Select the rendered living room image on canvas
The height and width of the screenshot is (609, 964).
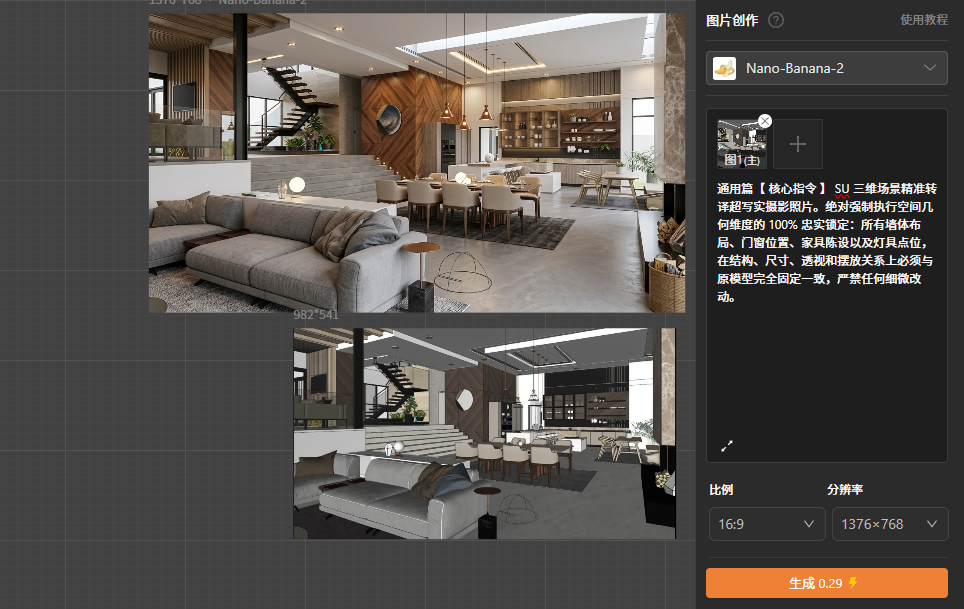417,163
